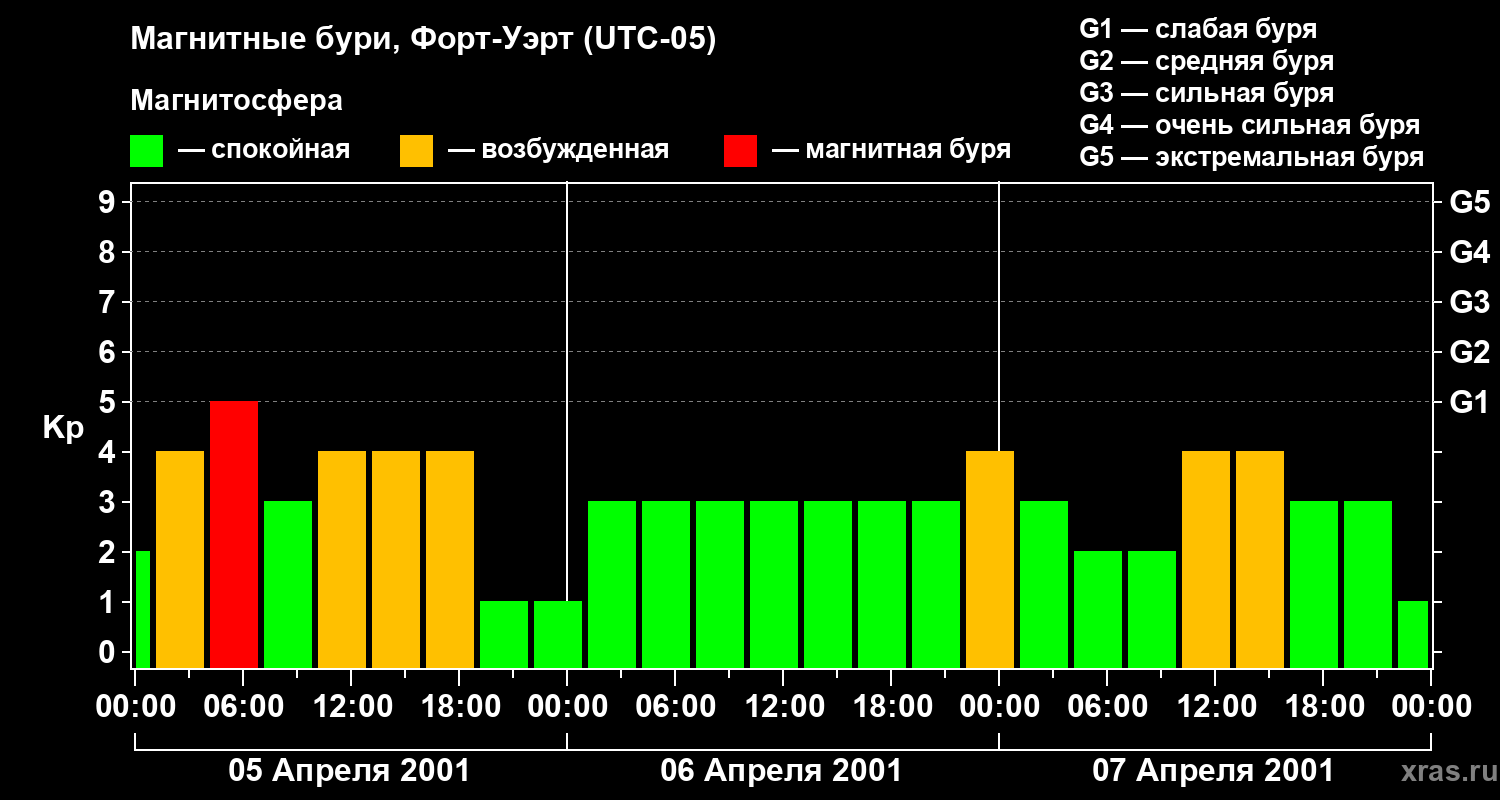Click the '06 Апреля 2001' date label
Screen dimensions: 1500x800
(781, 770)
